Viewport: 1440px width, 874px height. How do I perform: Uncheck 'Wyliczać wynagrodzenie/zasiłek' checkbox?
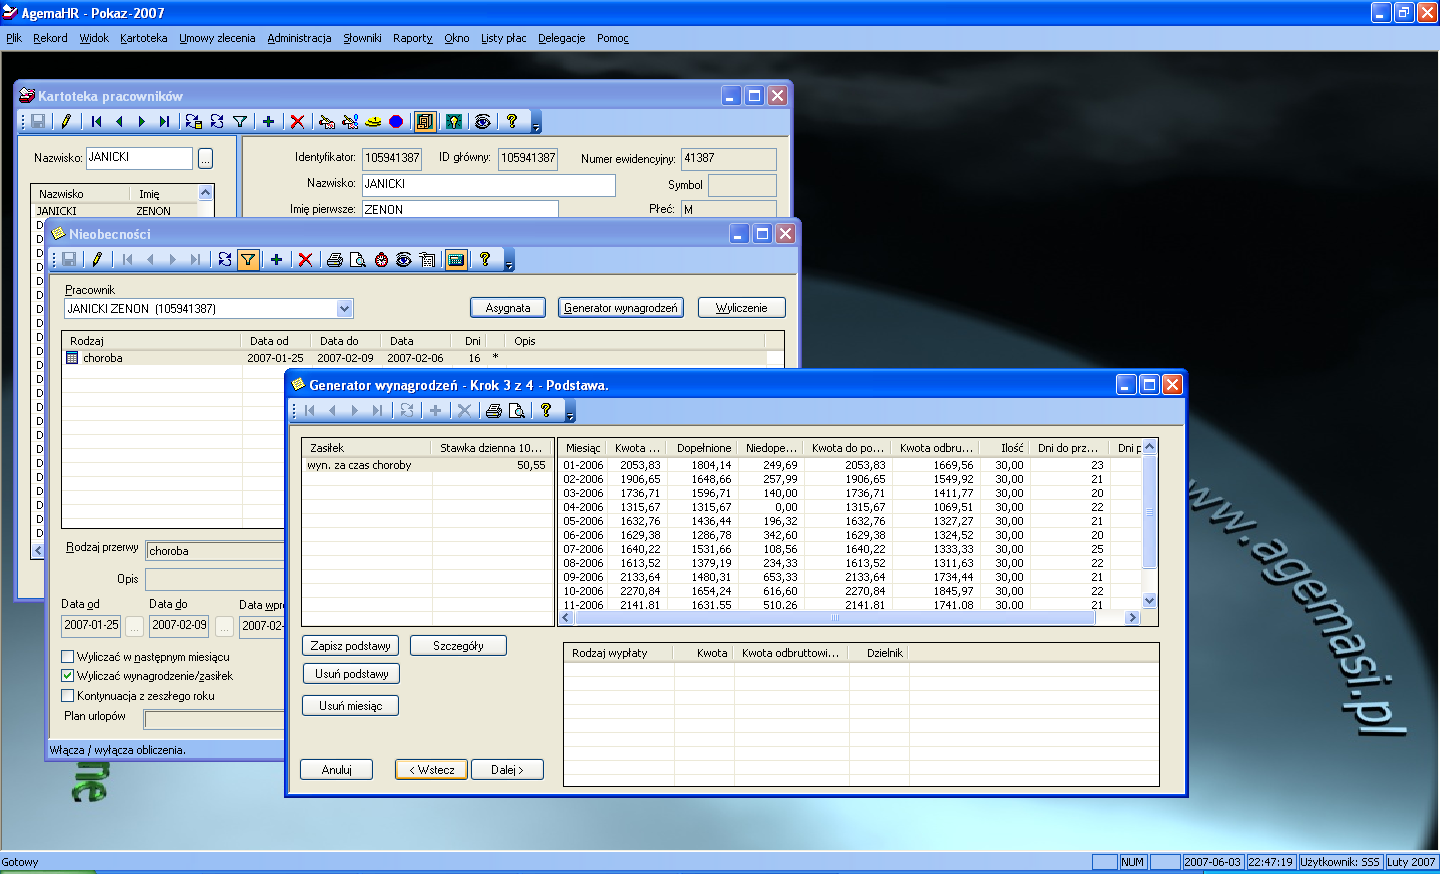68,676
